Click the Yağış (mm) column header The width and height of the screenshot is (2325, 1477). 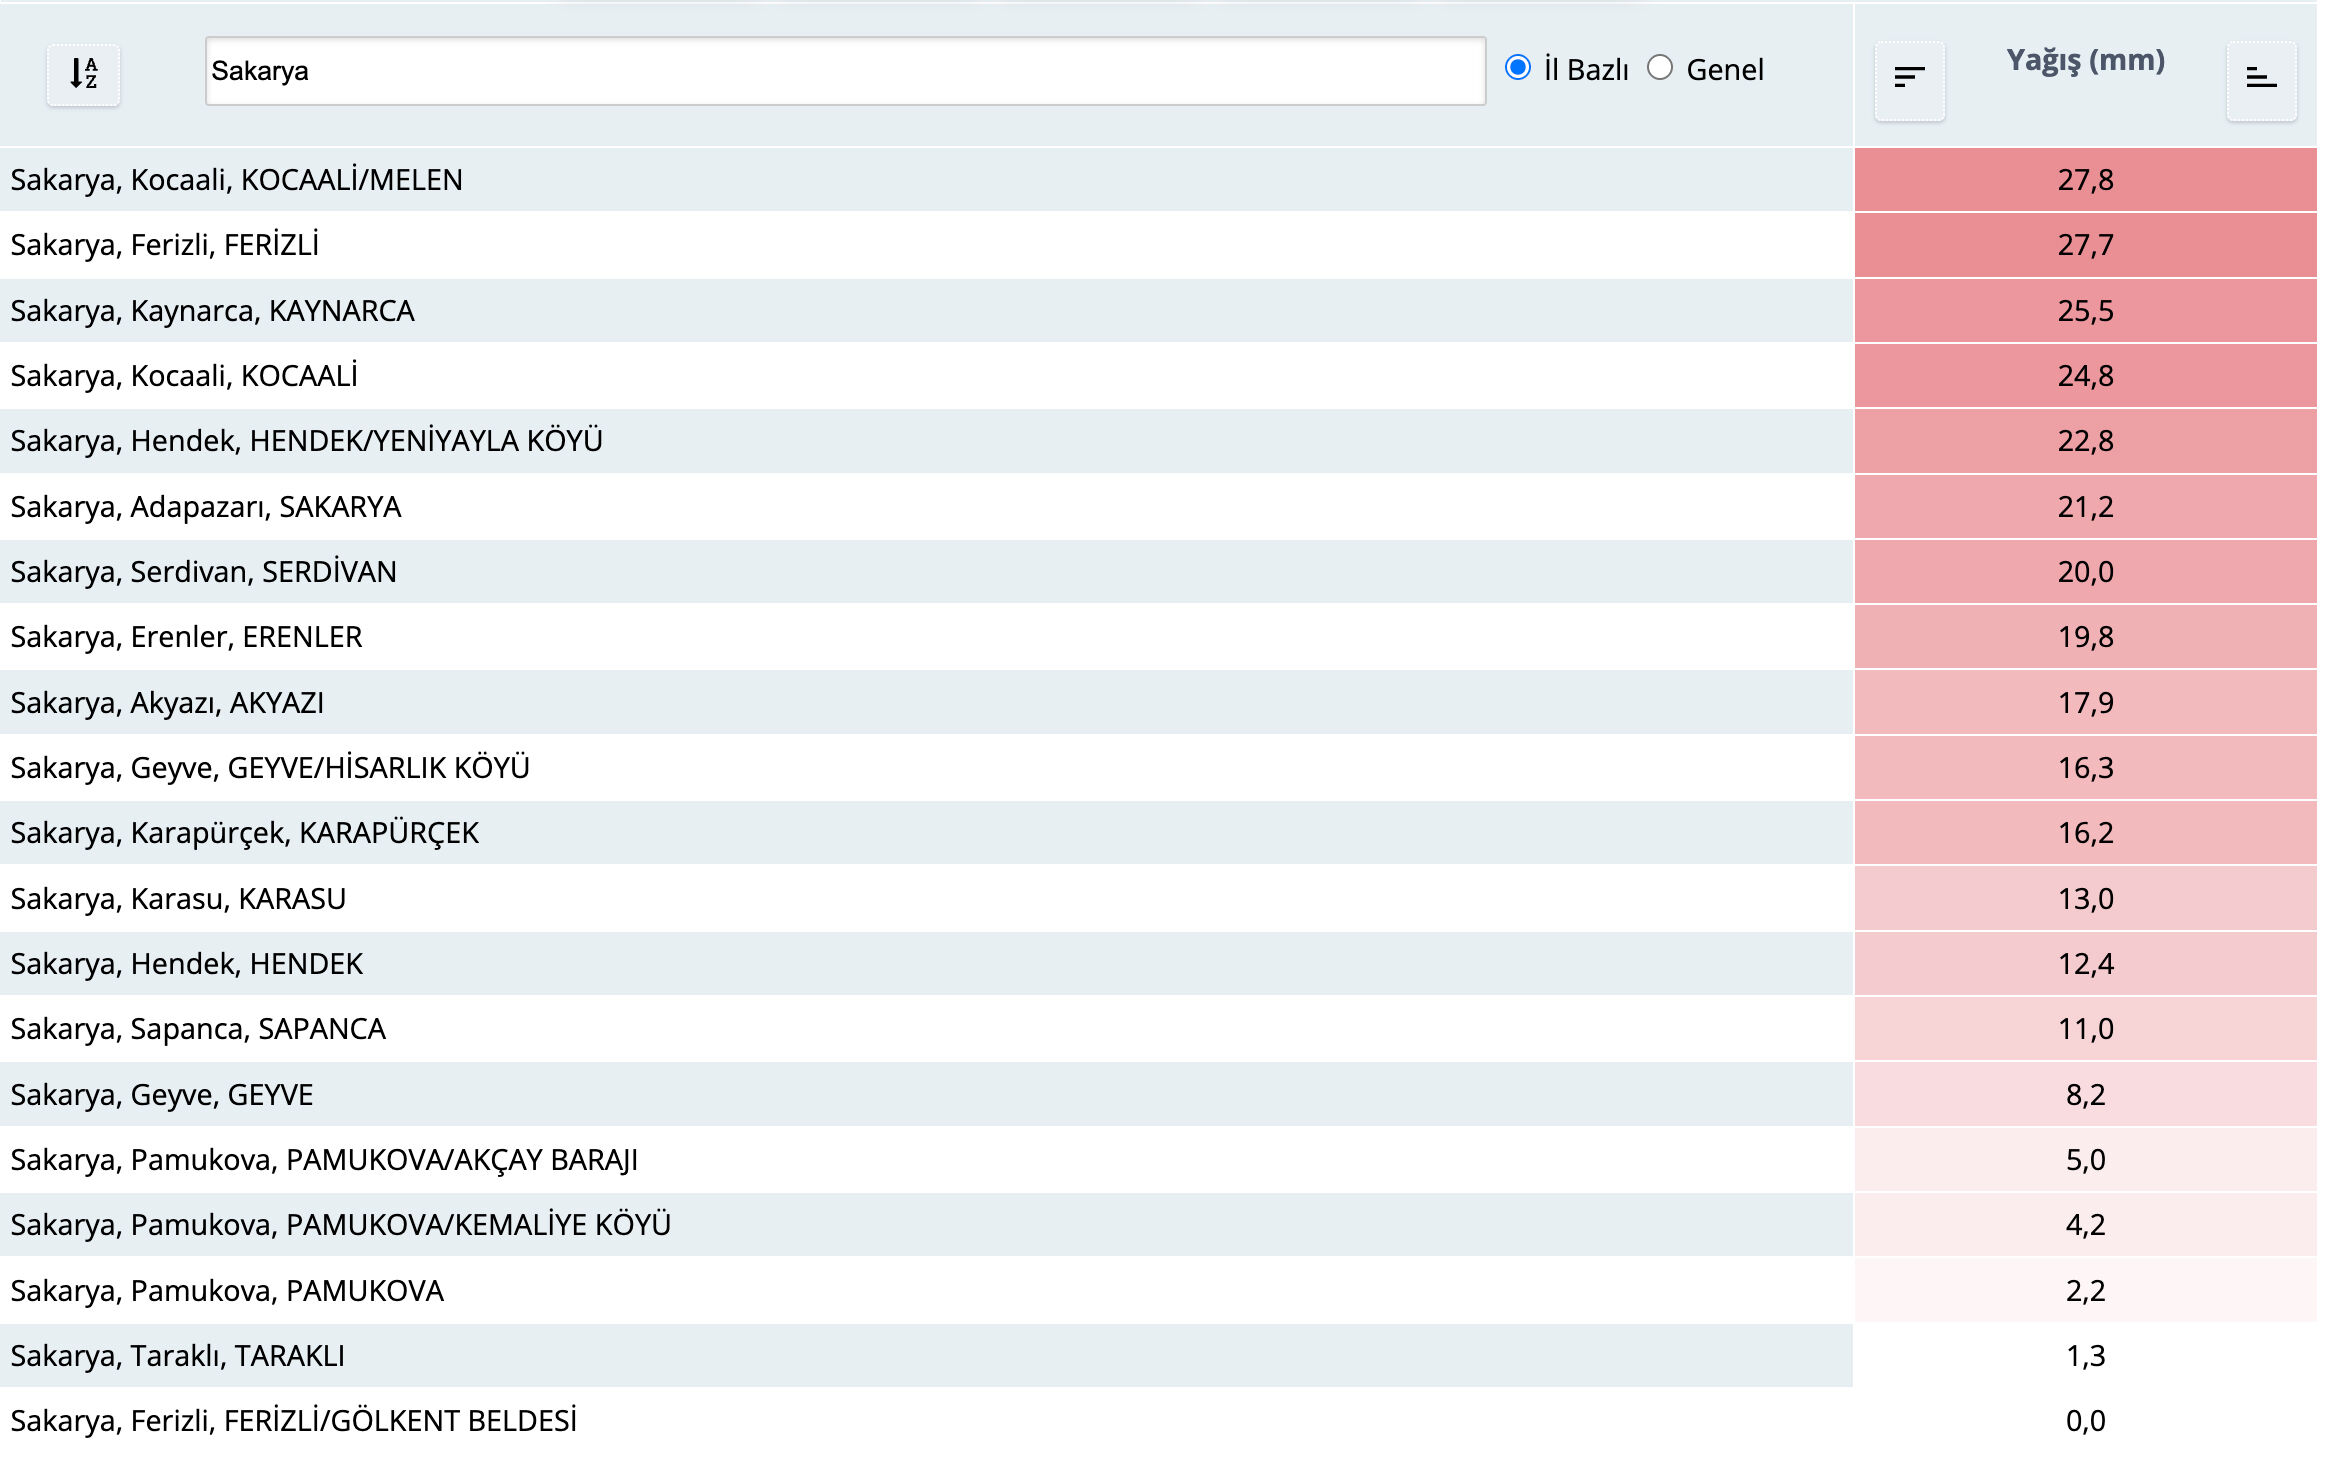pyautogui.click(x=2085, y=60)
